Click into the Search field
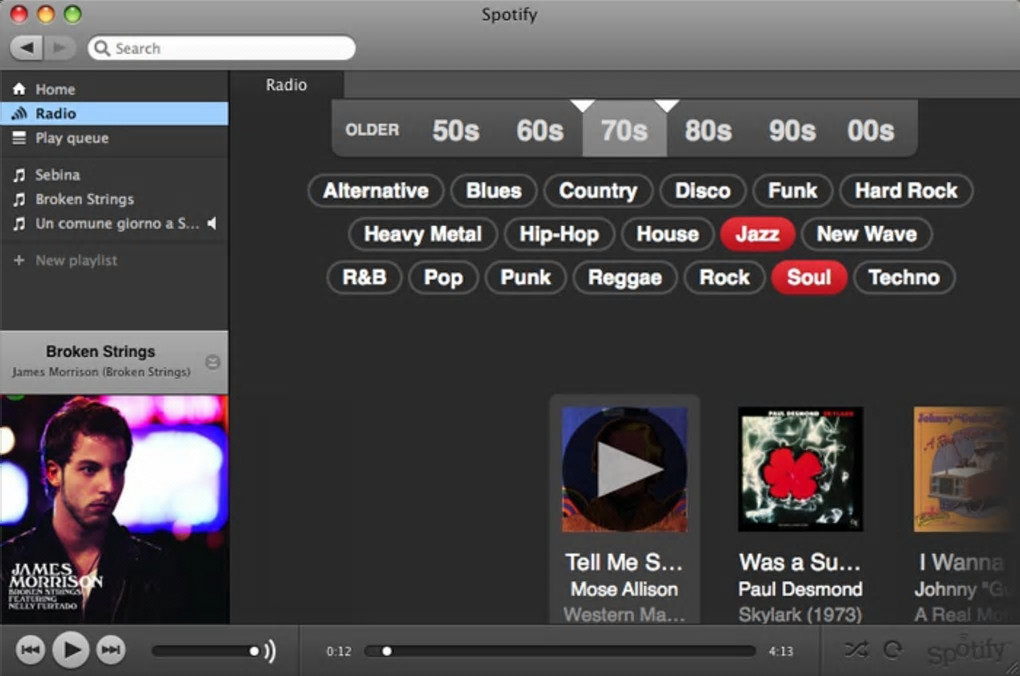The height and width of the screenshot is (676, 1020). point(221,48)
